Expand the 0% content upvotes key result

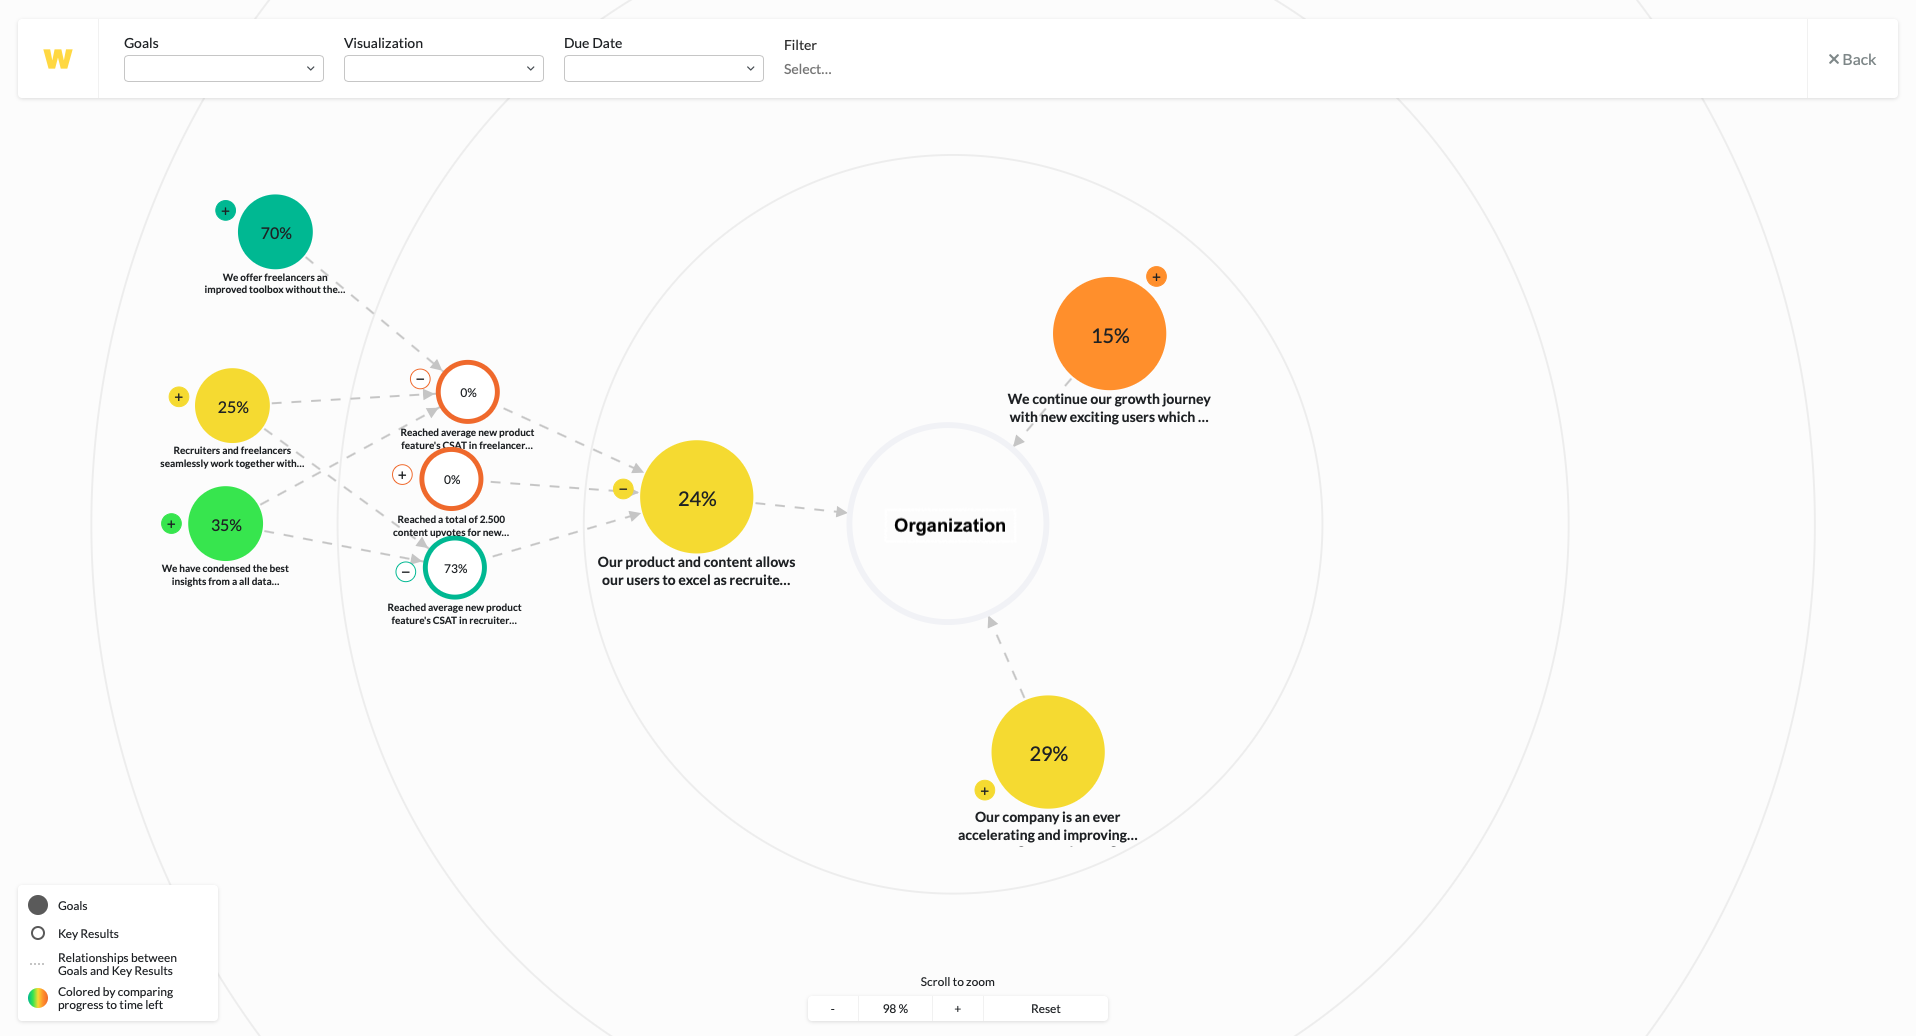tap(402, 475)
